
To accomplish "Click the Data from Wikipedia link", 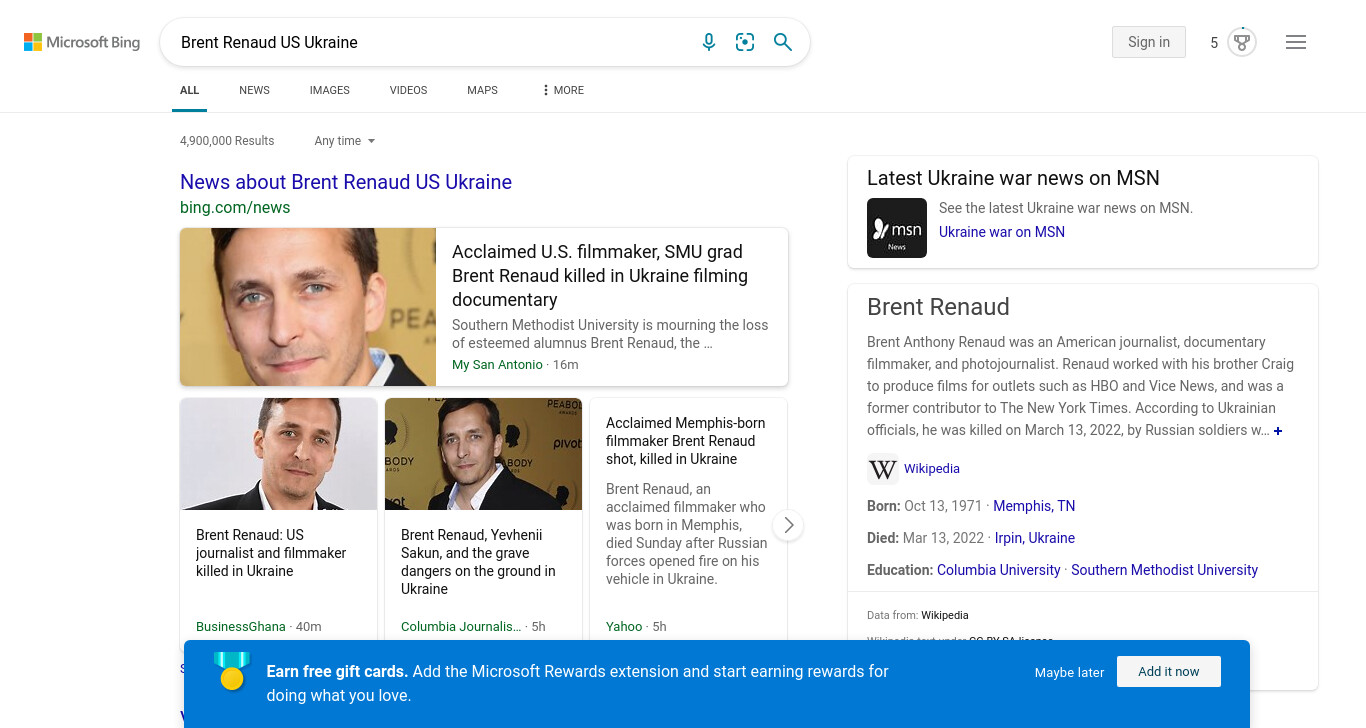I will (944, 616).
